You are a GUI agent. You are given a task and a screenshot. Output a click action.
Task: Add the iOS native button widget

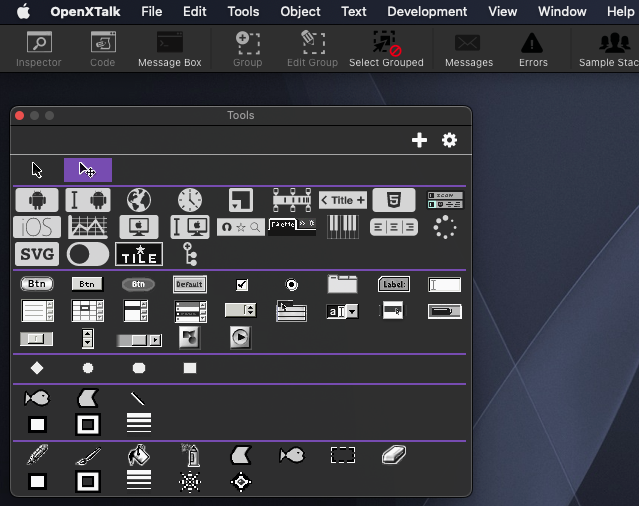tap(37, 227)
